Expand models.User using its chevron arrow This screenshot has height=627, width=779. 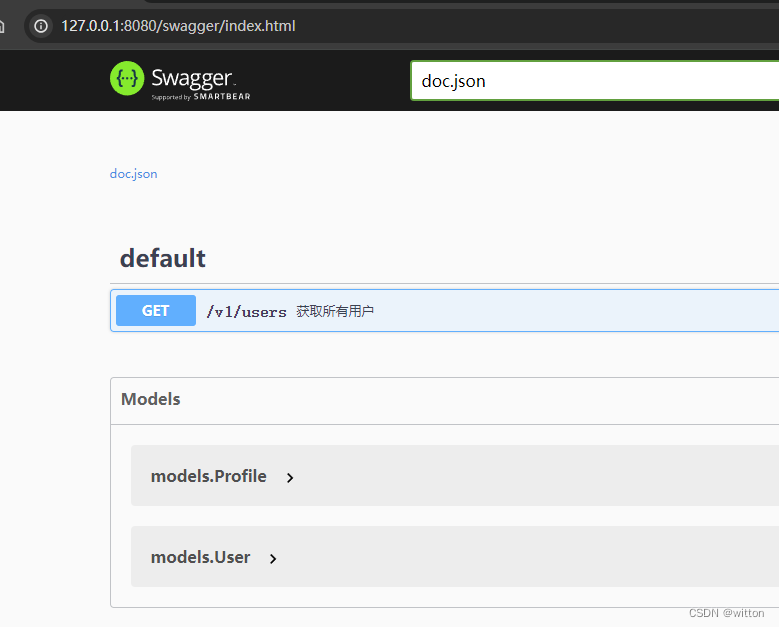(x=273, y=559)
